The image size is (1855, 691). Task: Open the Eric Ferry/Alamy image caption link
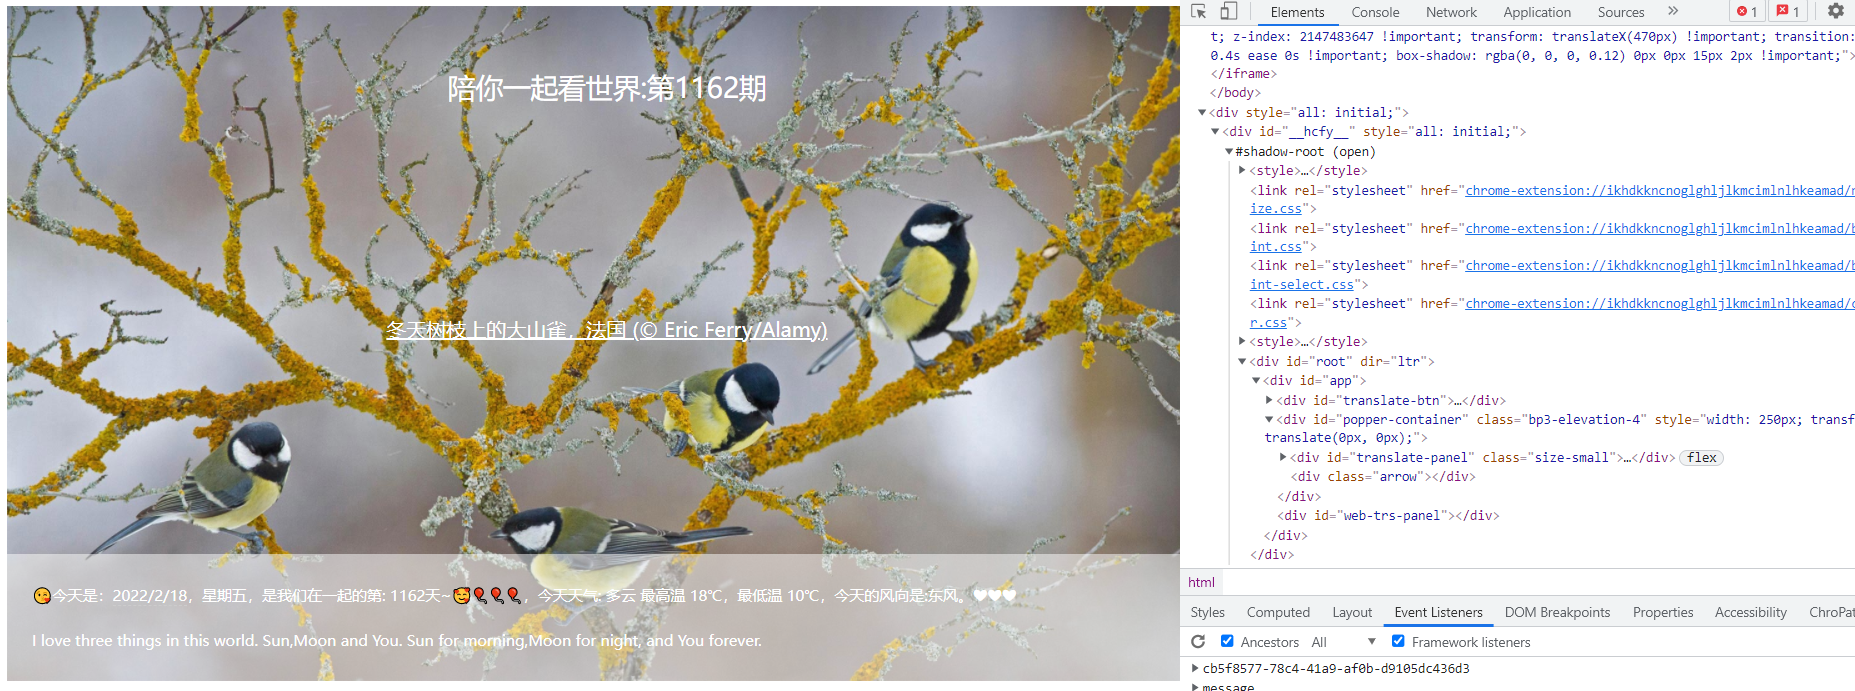tap(607, 330)
